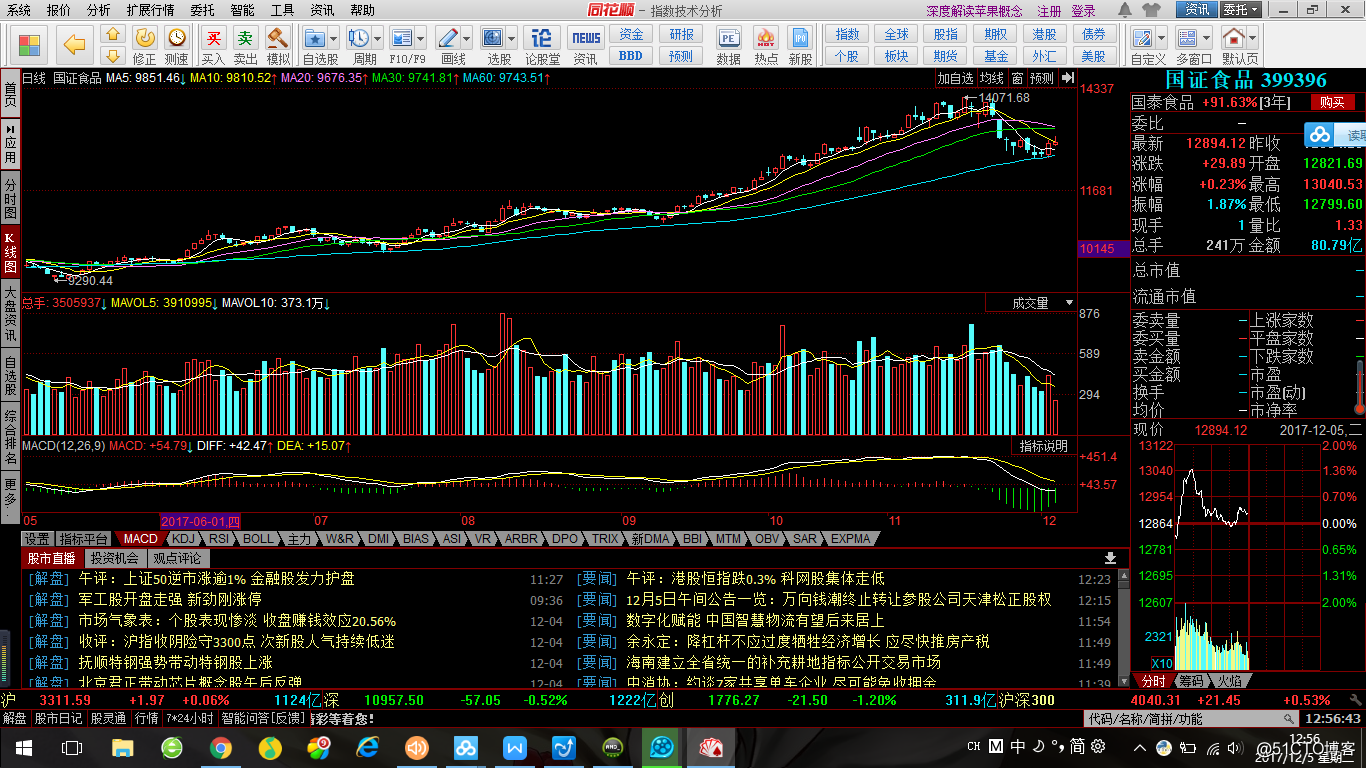The width and height of the screenshot is (1366, 768).
Task: Click the 买入 buy icon
Action: 213,38
